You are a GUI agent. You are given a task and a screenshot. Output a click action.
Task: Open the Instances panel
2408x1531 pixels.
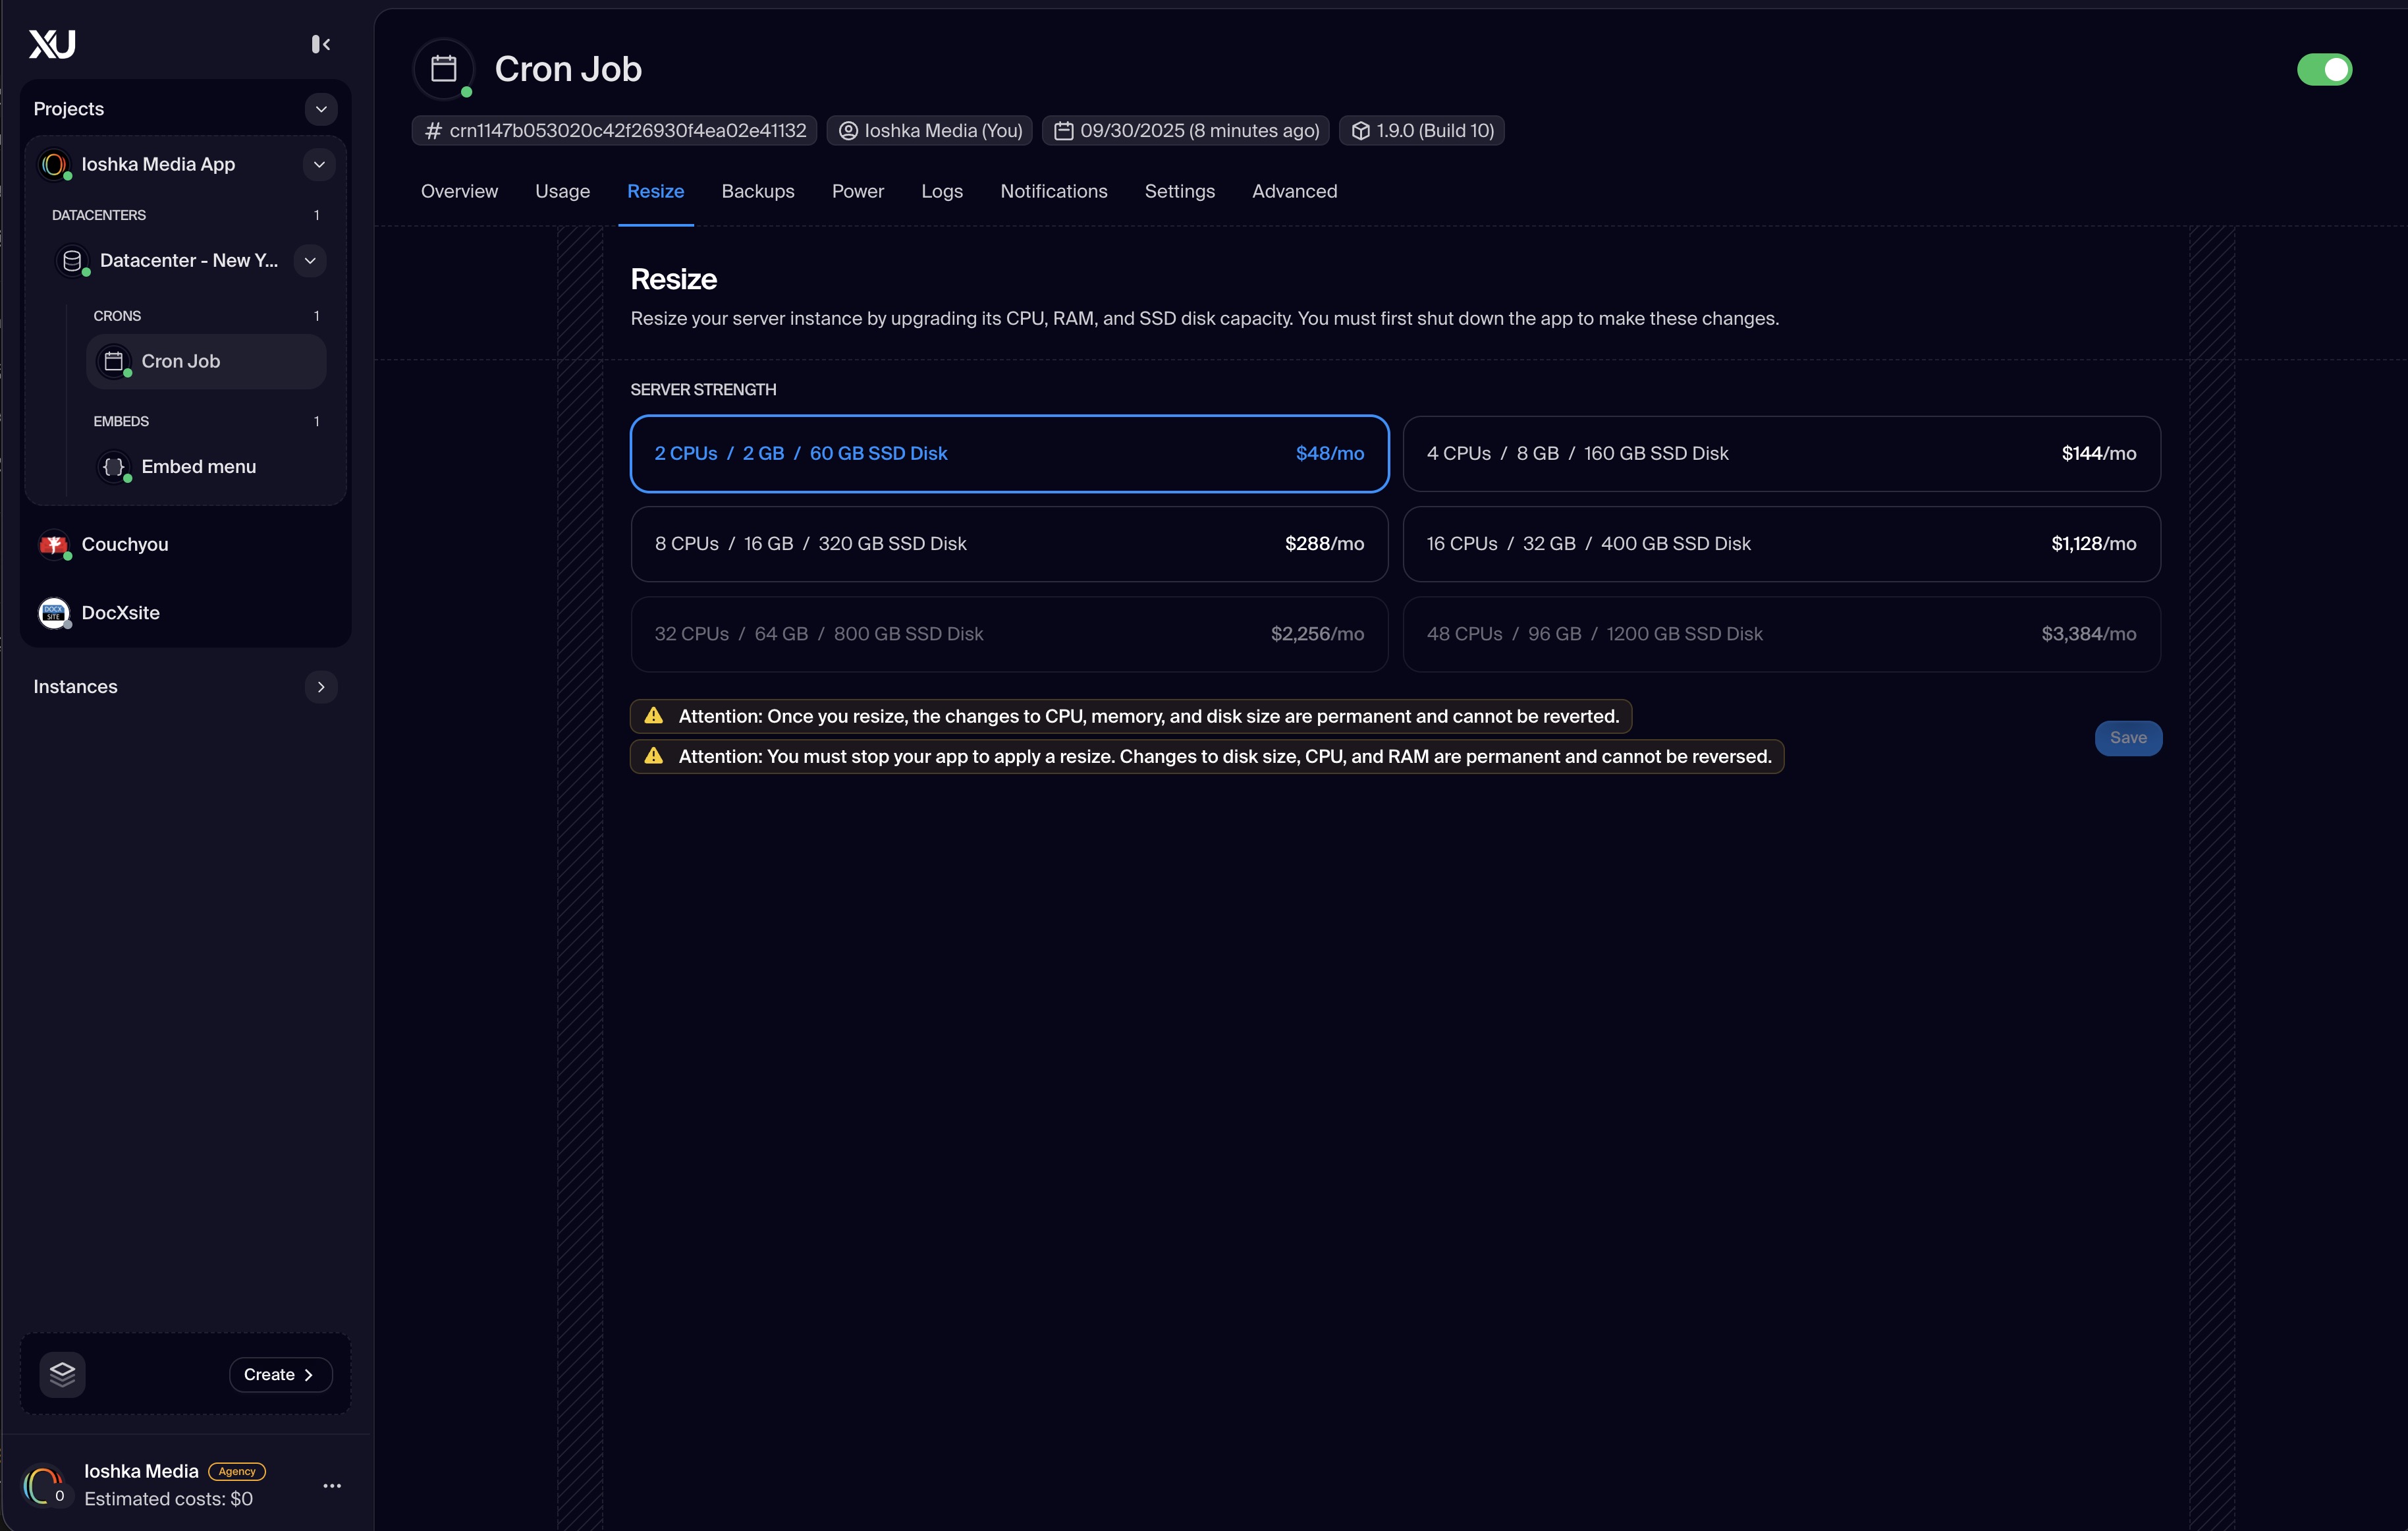tap(320, 686)
